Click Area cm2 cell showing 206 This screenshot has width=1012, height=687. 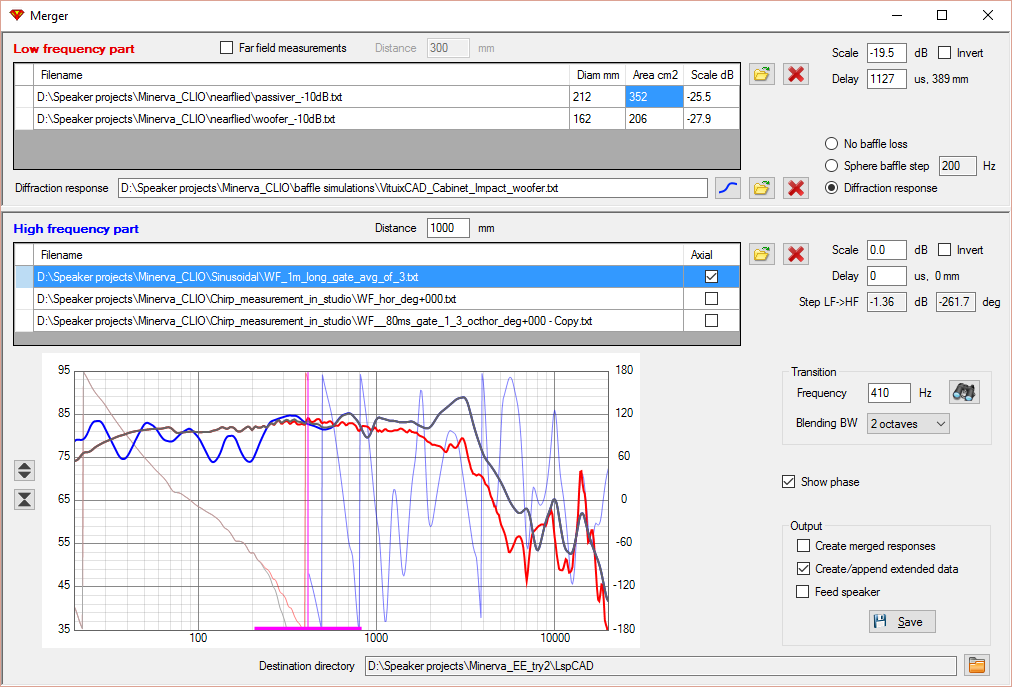654,119
